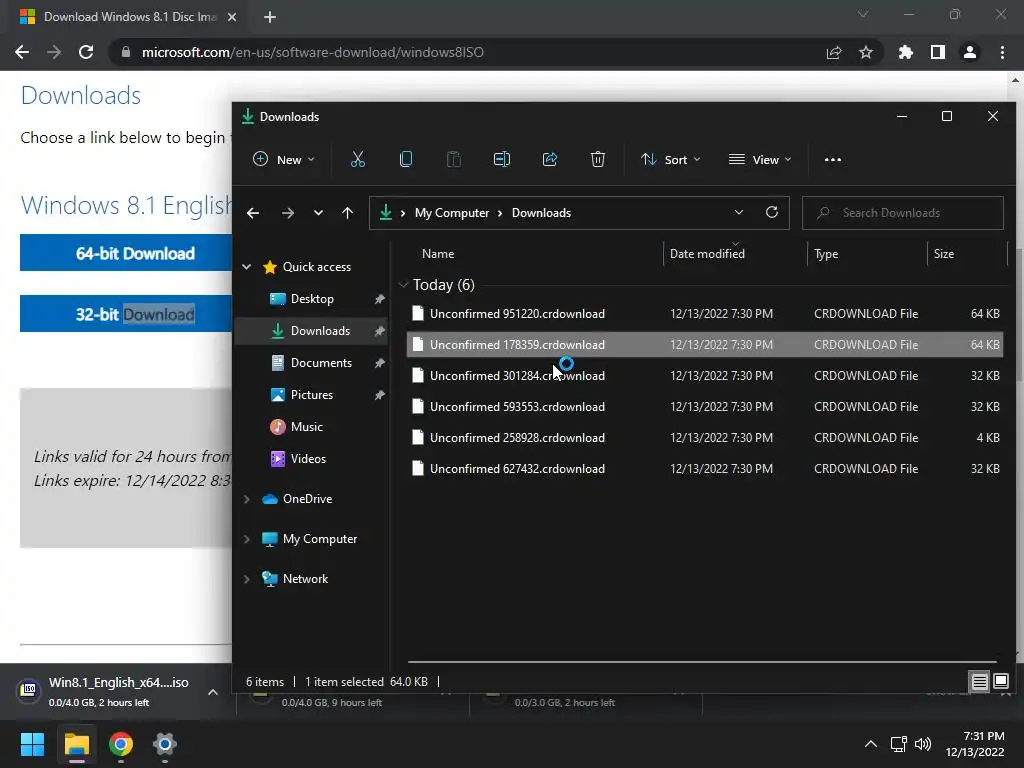Open the View dropdown

click(760, 159)
